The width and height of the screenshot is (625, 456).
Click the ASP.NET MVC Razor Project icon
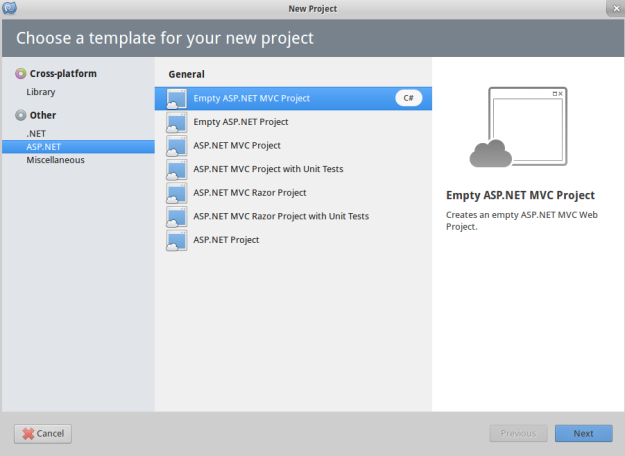175,193
